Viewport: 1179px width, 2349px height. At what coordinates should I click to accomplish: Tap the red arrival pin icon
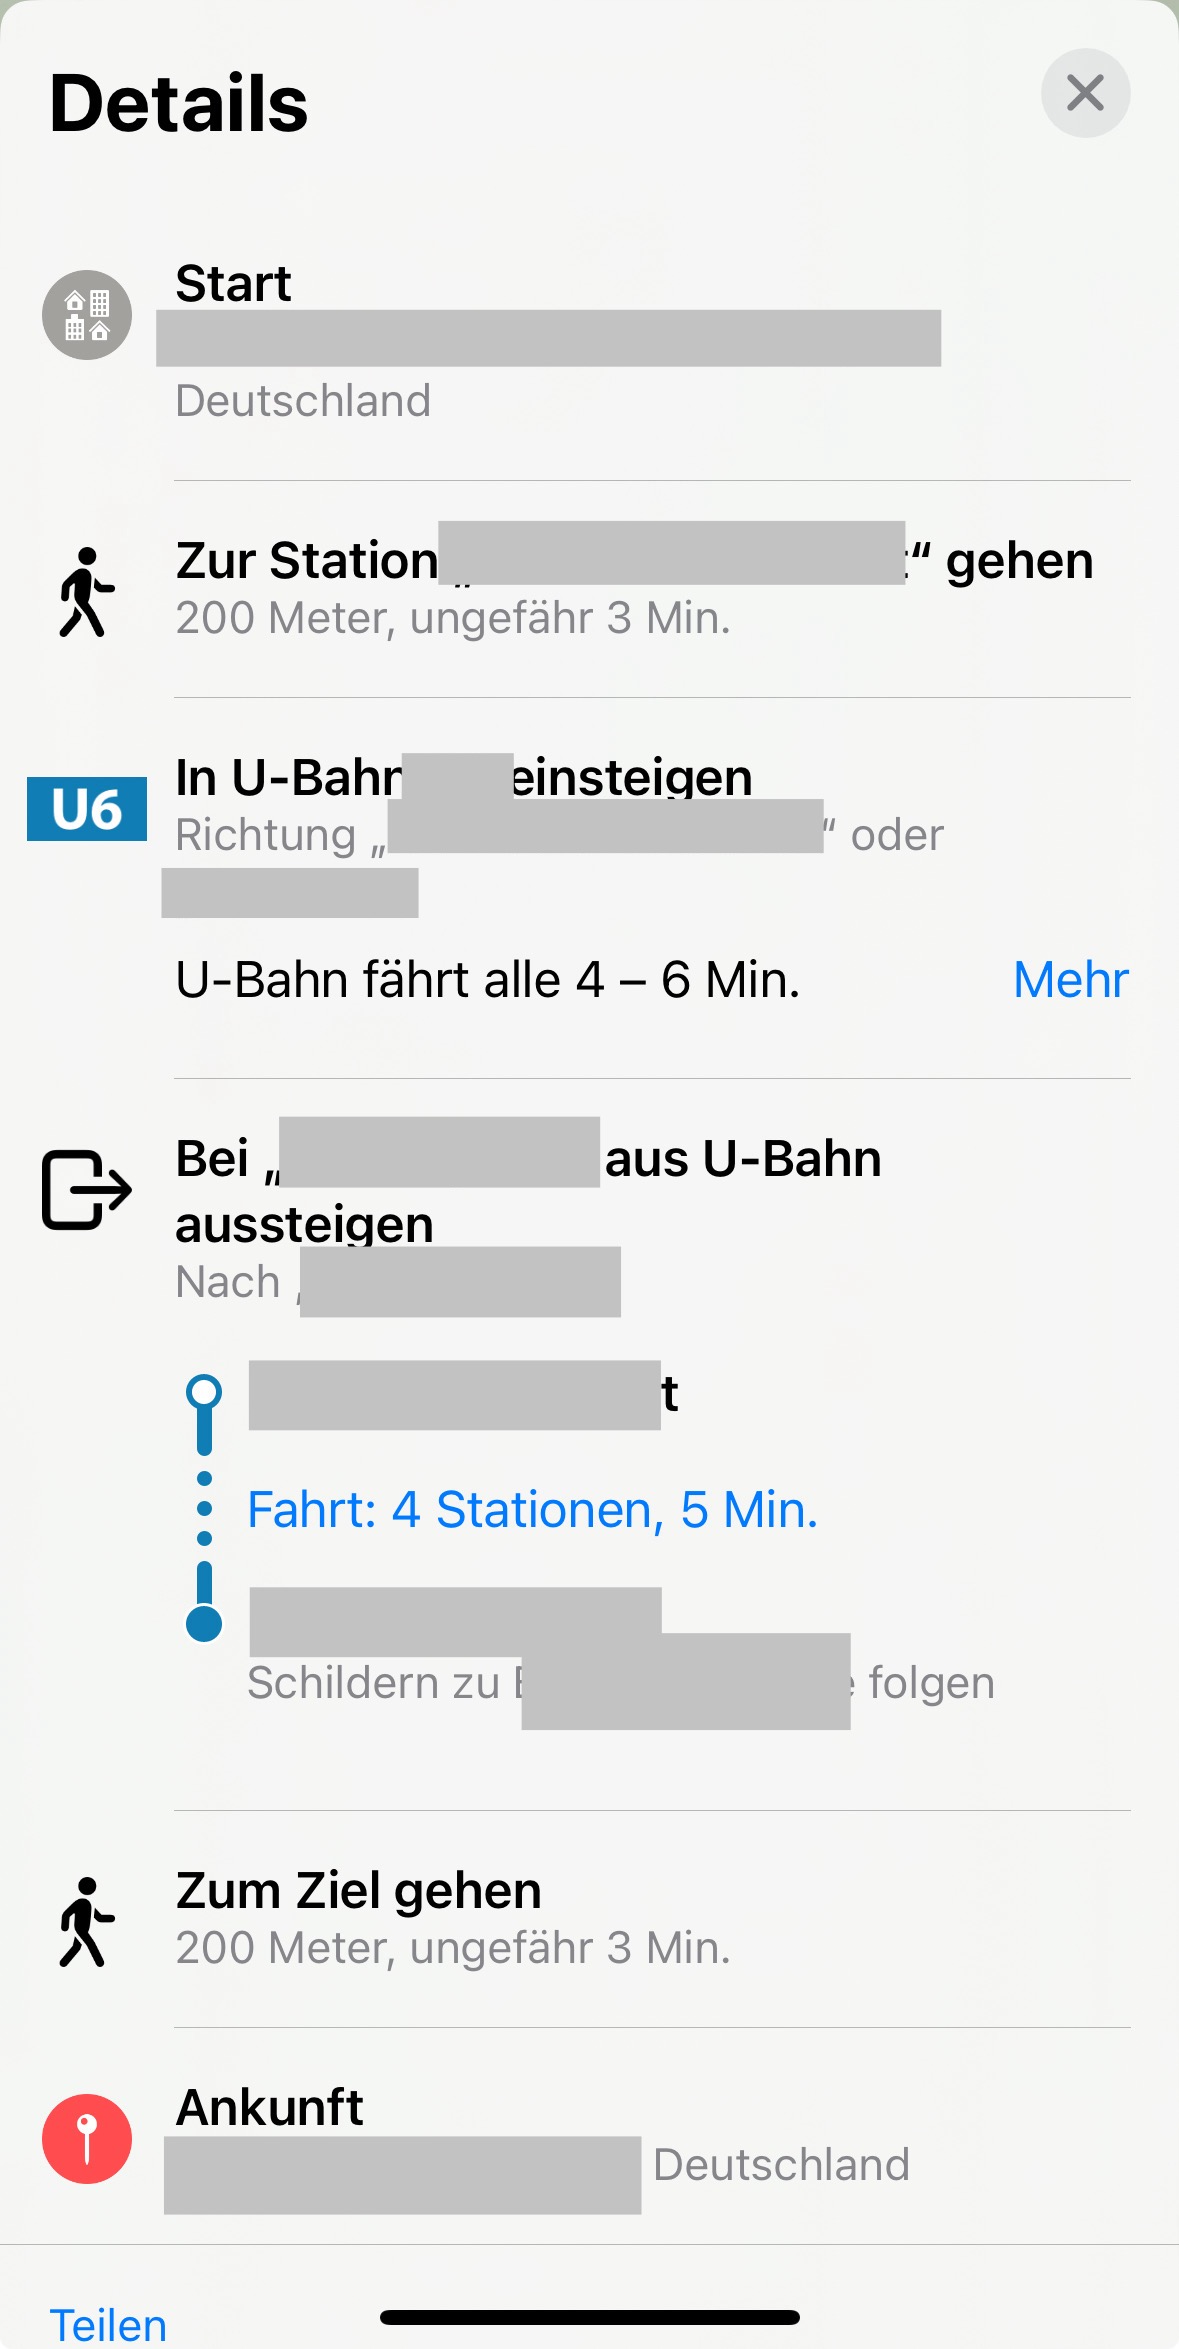tap(87, 2139)
